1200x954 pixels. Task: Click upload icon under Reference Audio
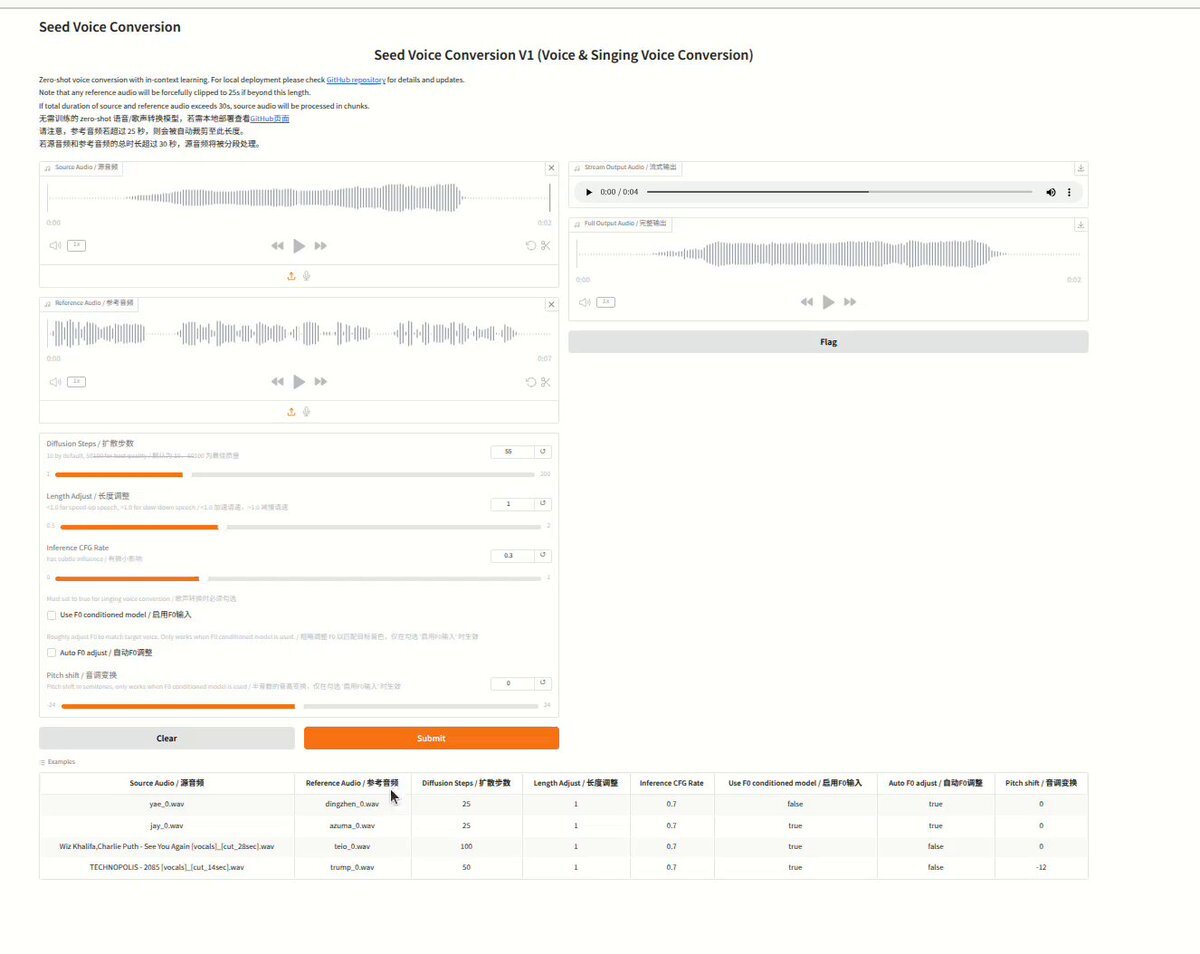(x=291, y=411)
